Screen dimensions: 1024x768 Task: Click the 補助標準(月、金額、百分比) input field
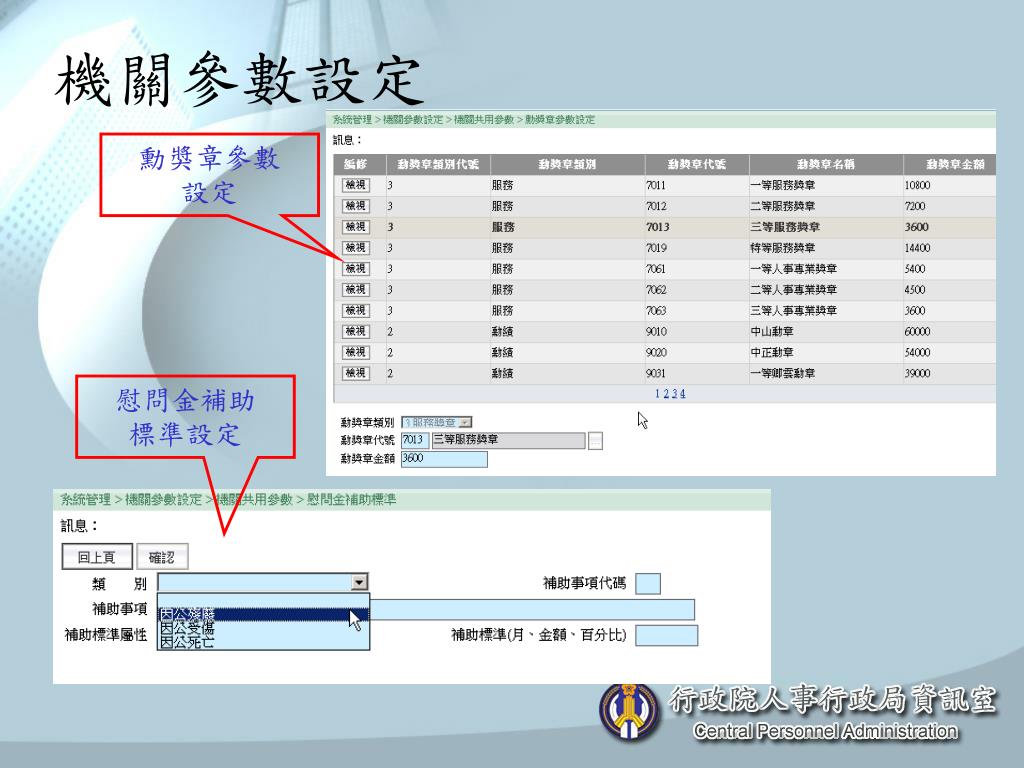tap(667, 635)
